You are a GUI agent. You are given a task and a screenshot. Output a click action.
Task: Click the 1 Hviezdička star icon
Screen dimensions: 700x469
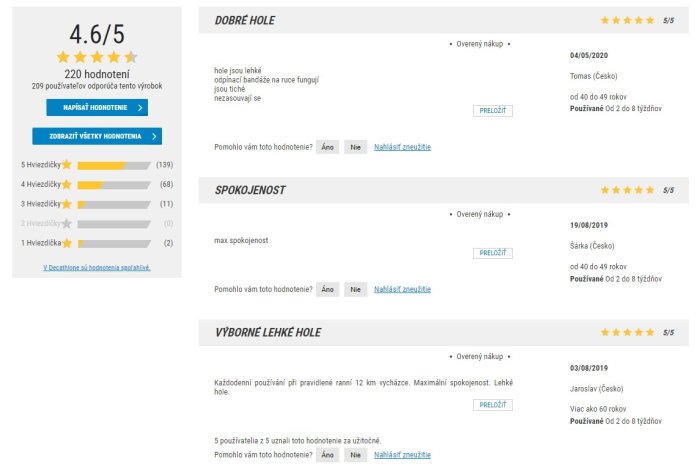(67, 243)
